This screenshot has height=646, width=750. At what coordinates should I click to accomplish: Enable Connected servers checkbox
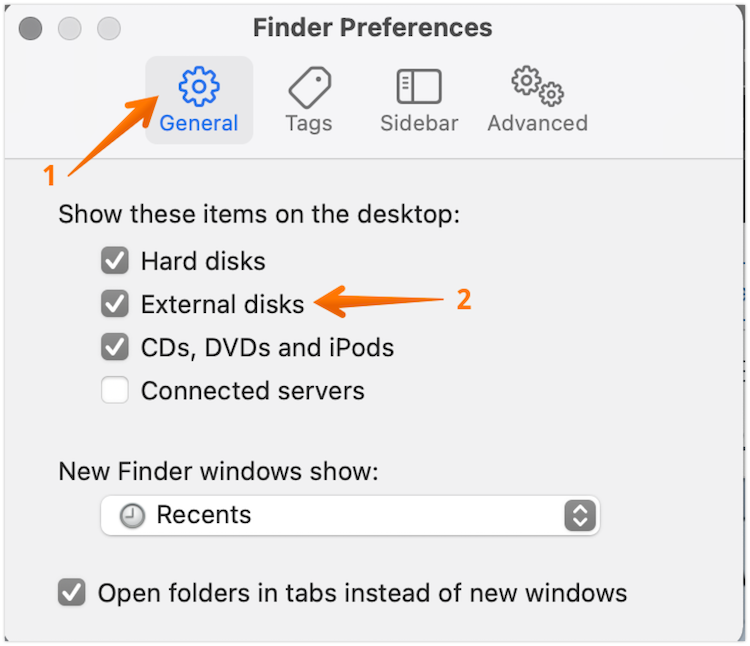coord(115,391)
